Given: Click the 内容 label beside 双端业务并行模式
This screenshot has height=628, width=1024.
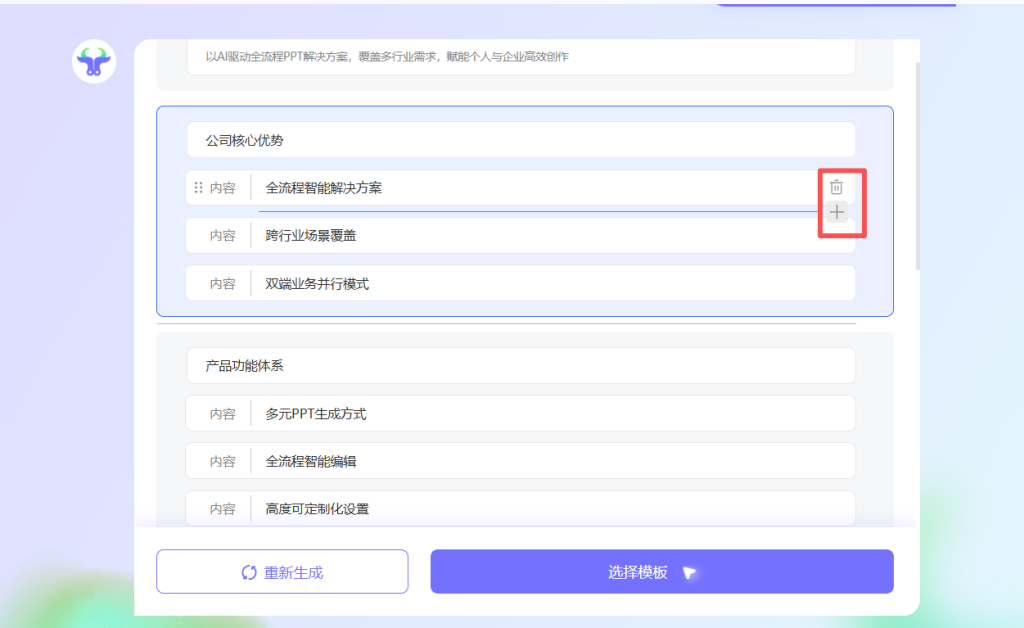Looking at the screenshot, I should pyautogui.click(x=222, y=284).
